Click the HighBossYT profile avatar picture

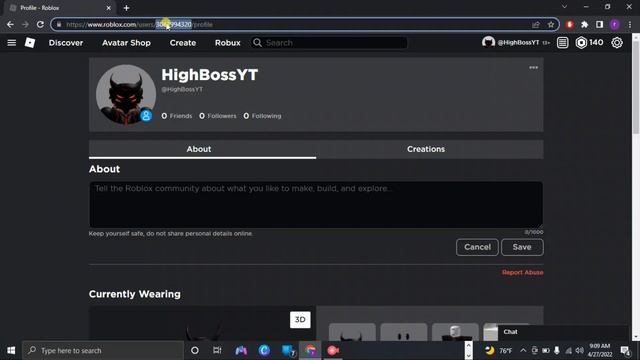[x=126, y=94]
